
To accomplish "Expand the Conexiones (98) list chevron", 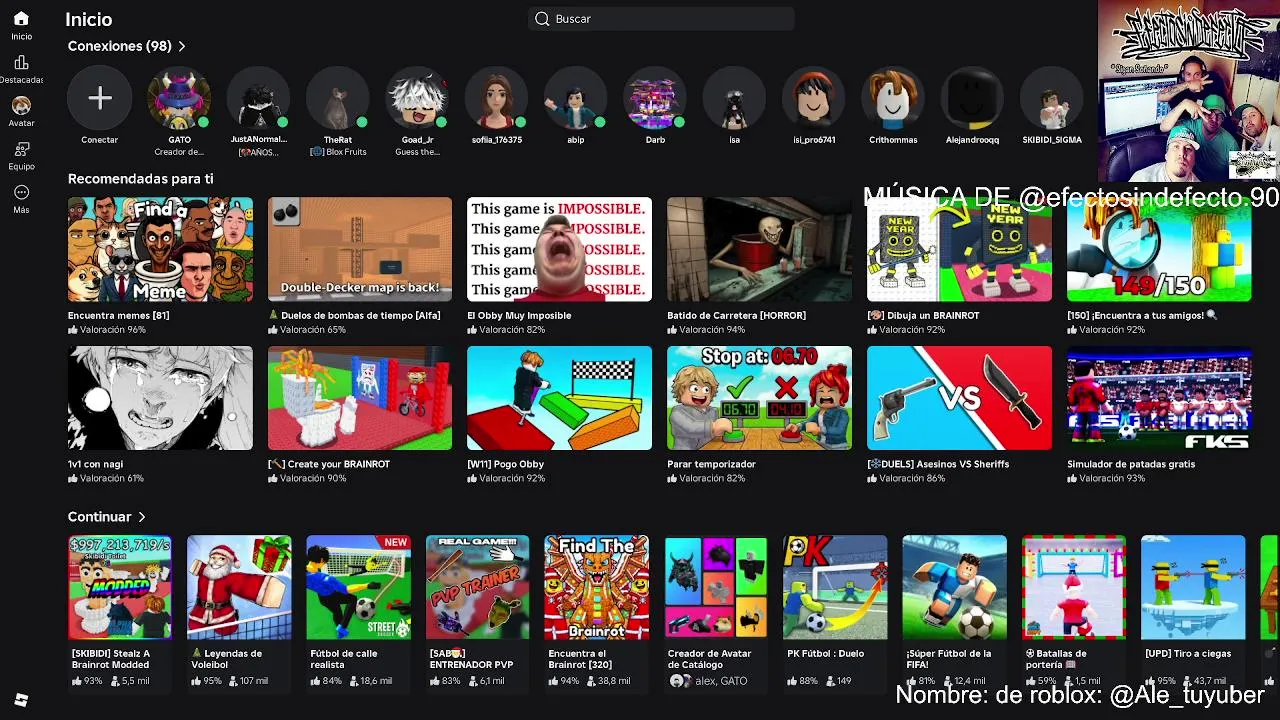I will (x=182, y=46).
